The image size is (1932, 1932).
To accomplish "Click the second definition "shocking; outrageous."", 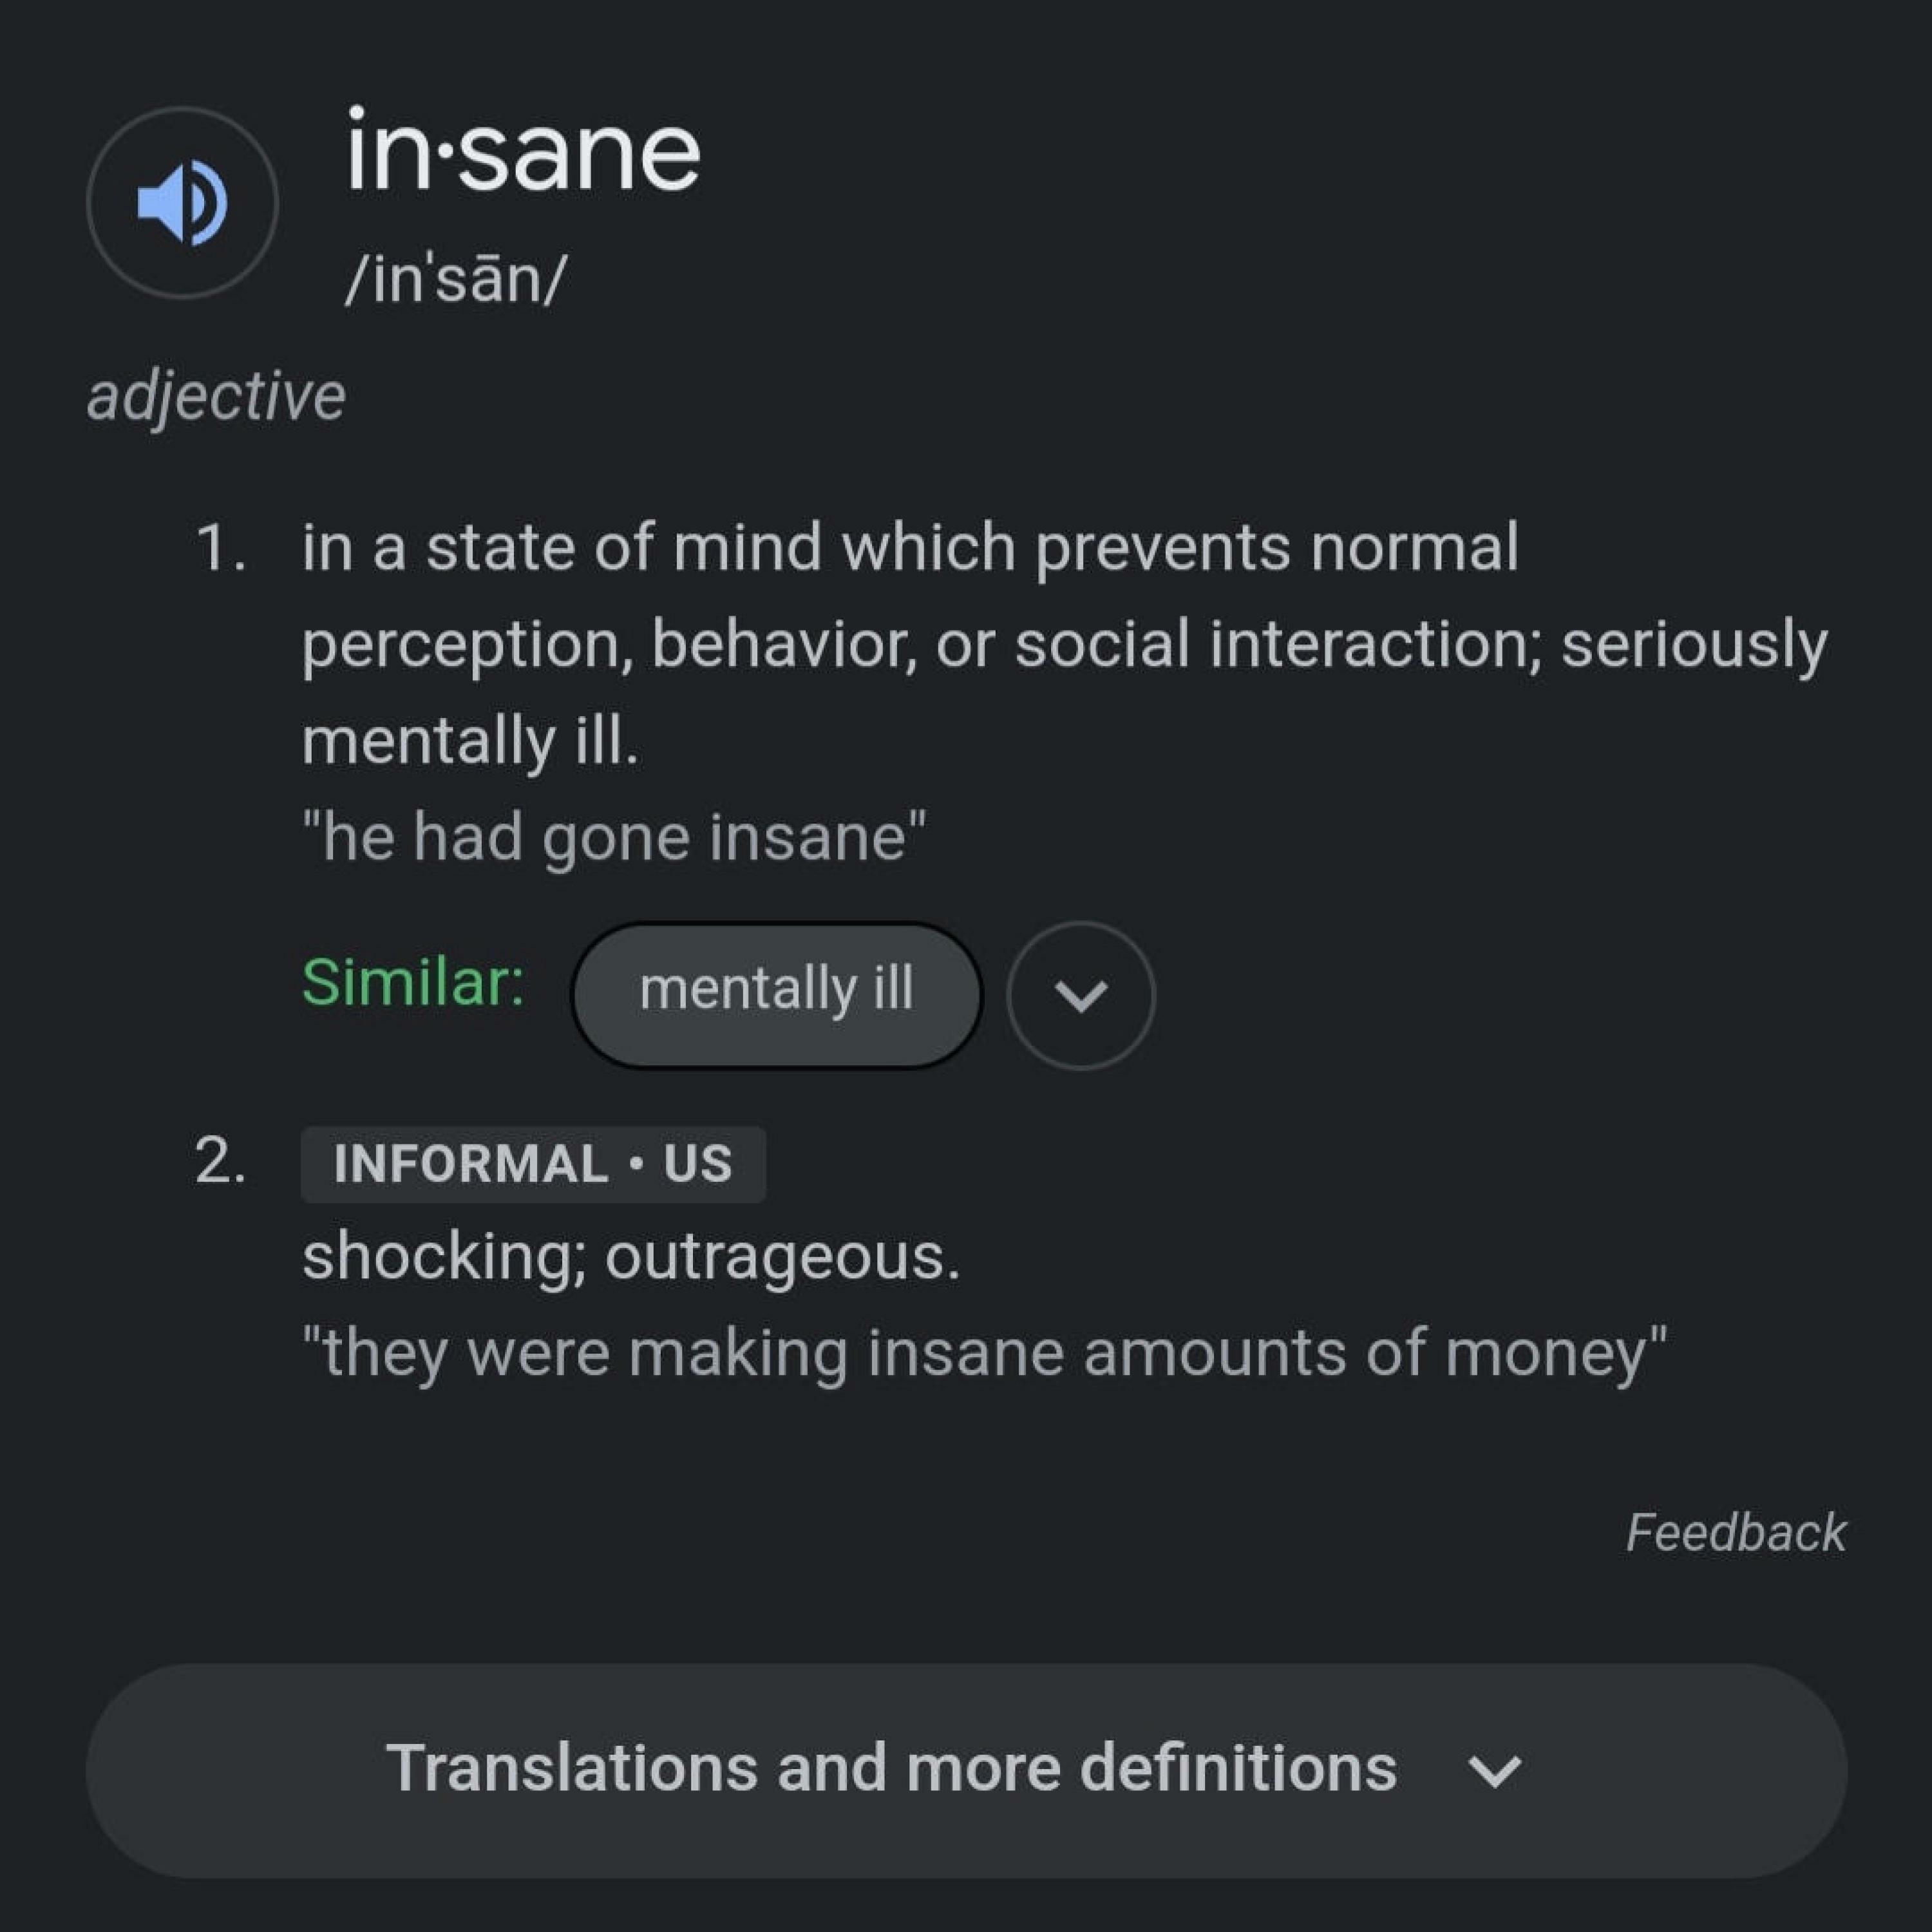I will pyautogui.click(x=631, y=1257).
